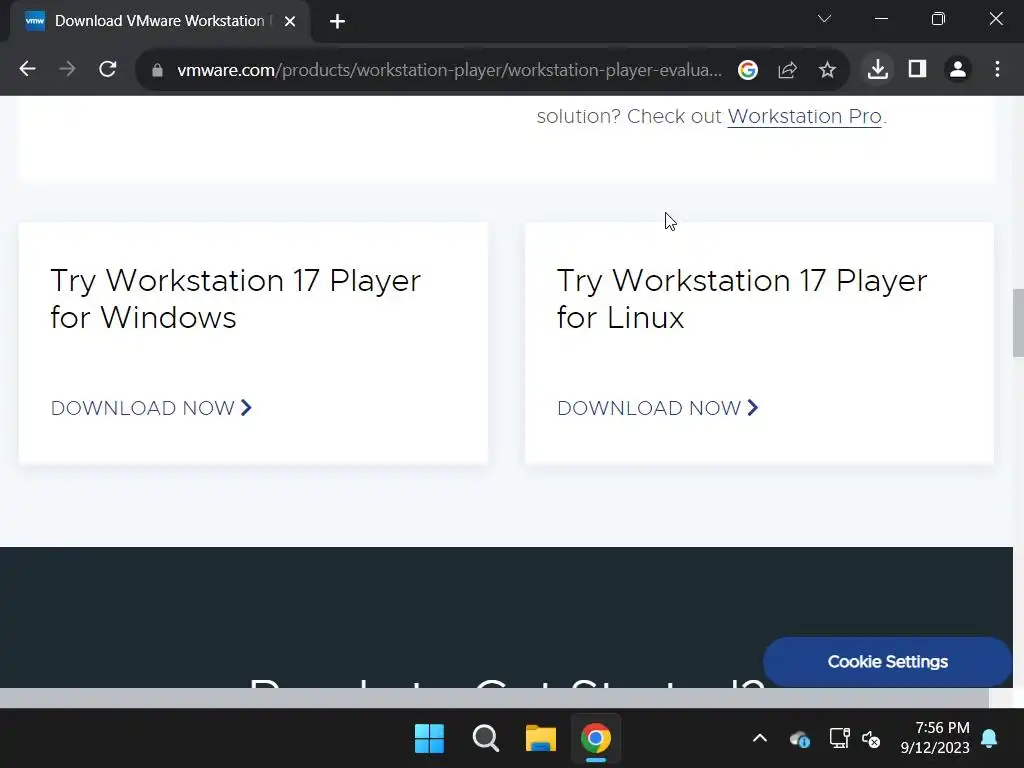
Task: Restore down the Chrome window
Action: click(x=938, y=19)
